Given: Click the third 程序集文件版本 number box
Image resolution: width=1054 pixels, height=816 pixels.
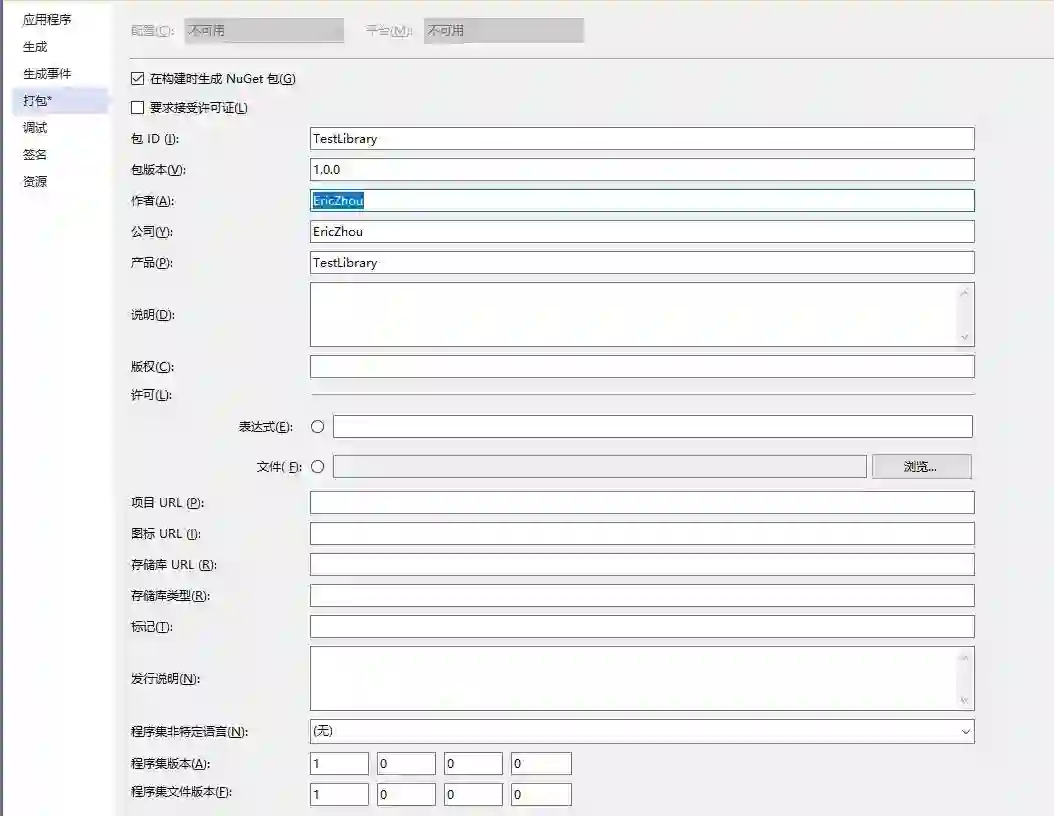Looking at the screenshot, I should point(473,794).
